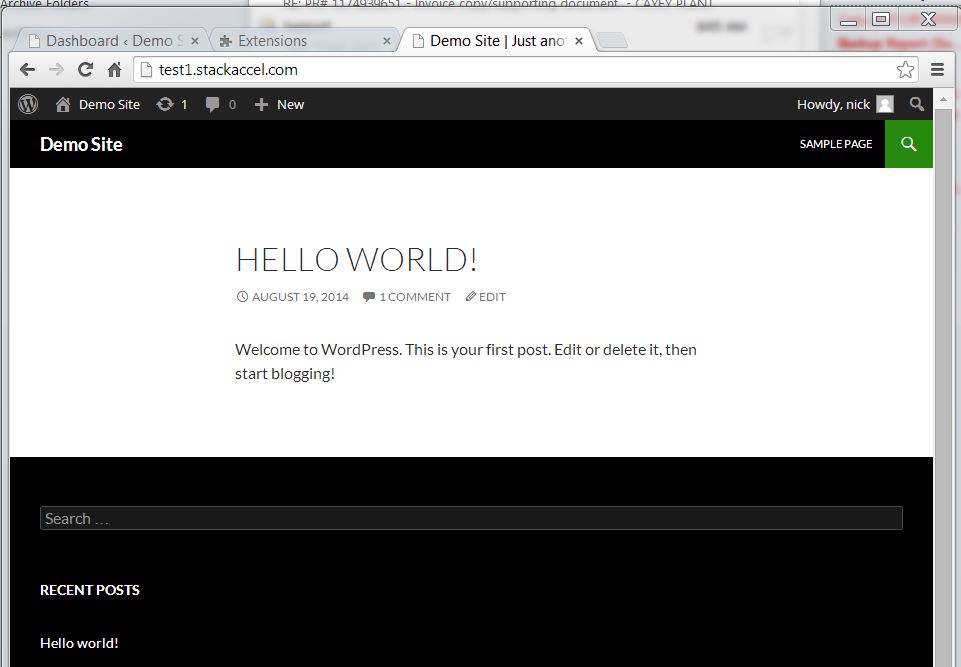Switch to the Dashboard Demo tab

110,41
